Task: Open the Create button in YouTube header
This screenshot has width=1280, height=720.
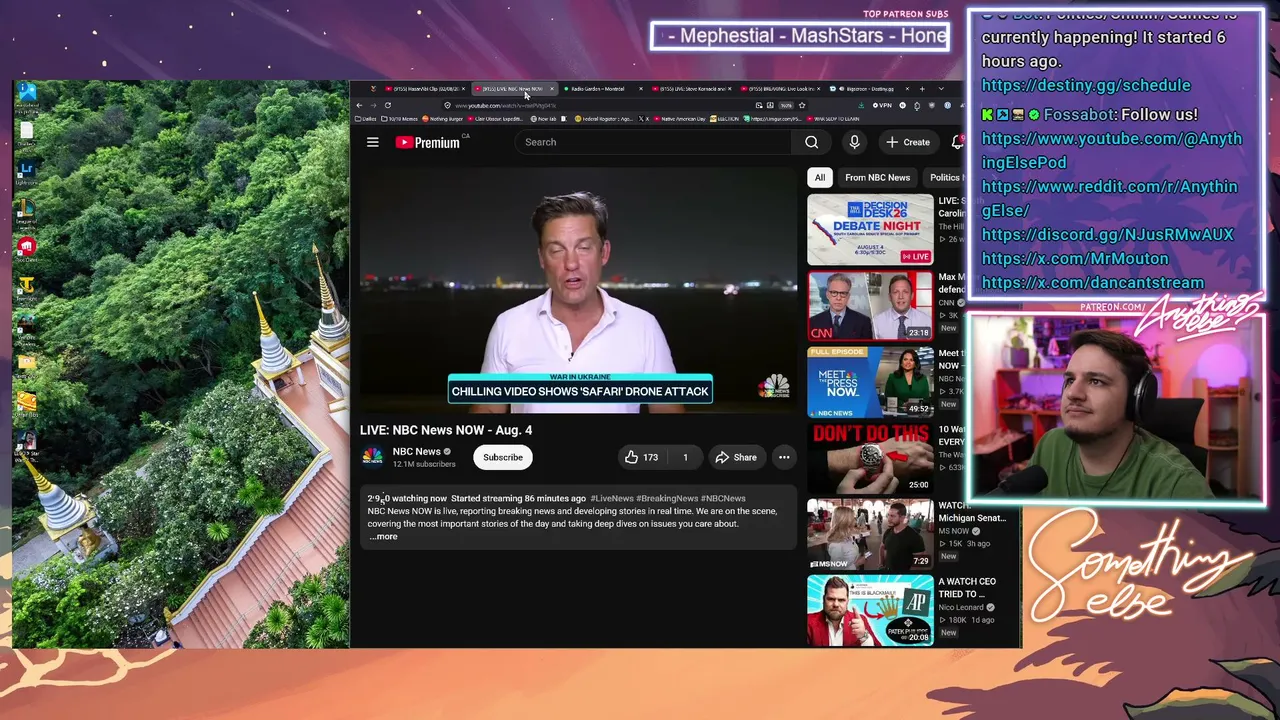Action: coord(908,142)
